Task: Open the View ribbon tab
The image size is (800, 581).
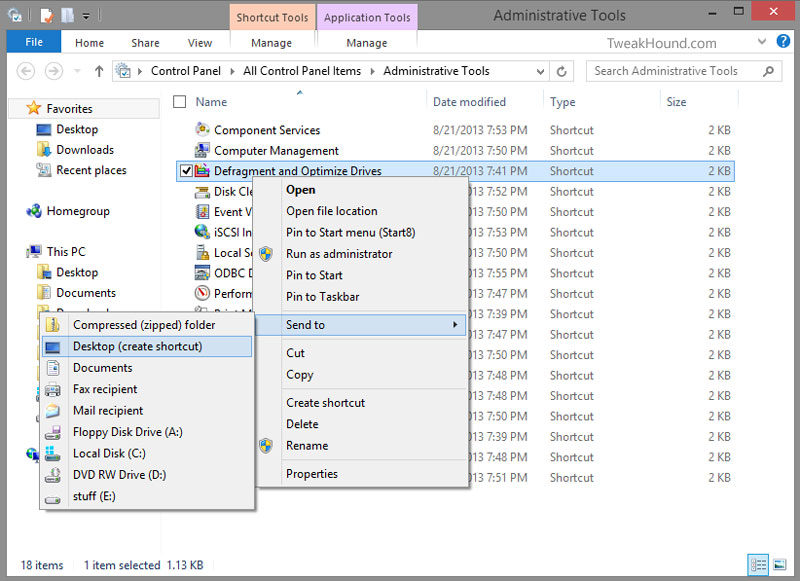Action: point(200,43)
